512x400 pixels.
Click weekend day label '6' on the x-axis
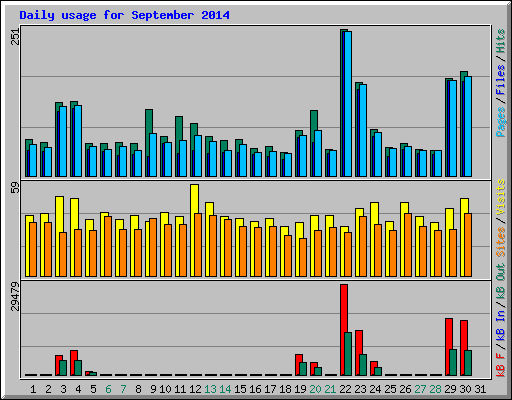108,389
